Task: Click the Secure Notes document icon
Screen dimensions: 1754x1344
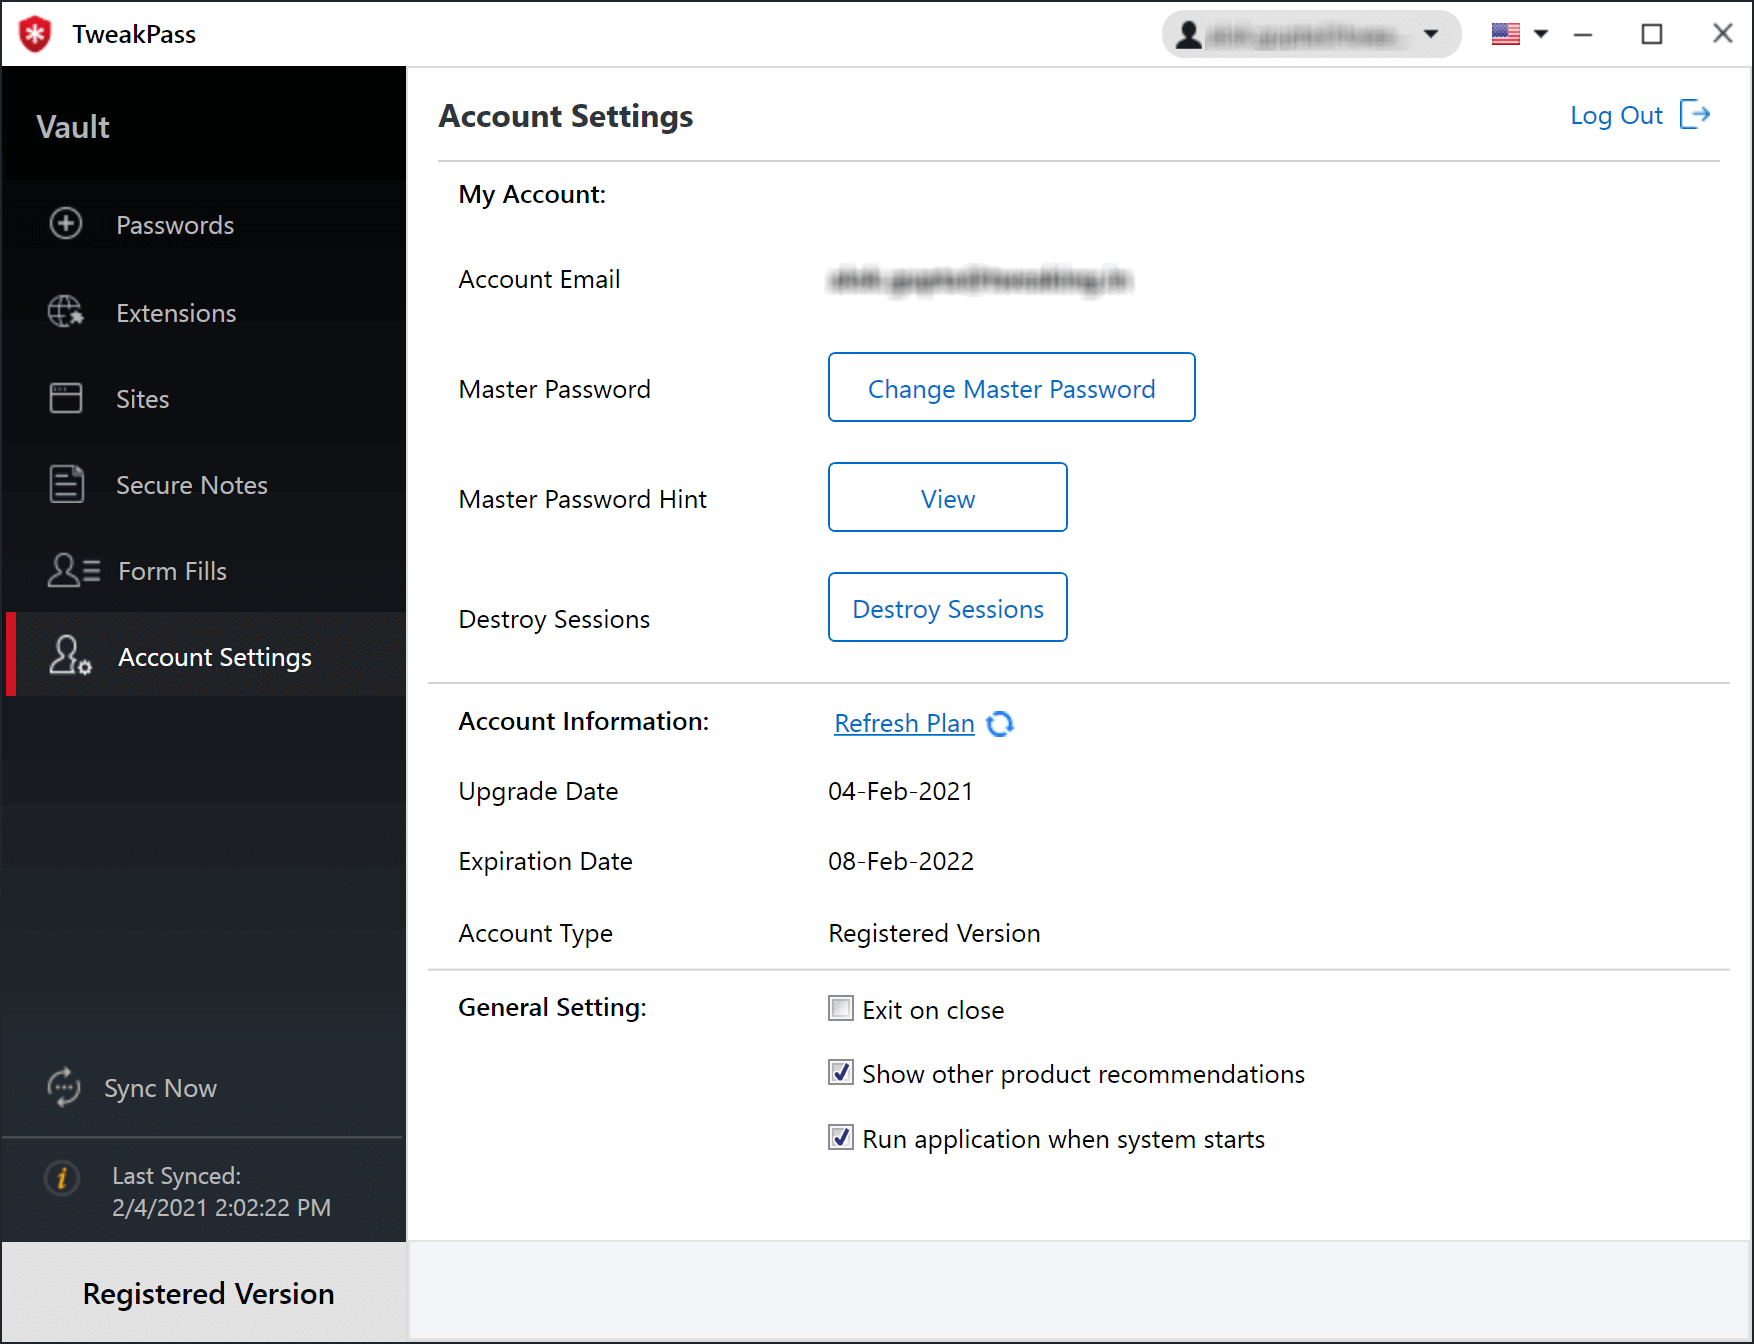Action: [65, 484]
